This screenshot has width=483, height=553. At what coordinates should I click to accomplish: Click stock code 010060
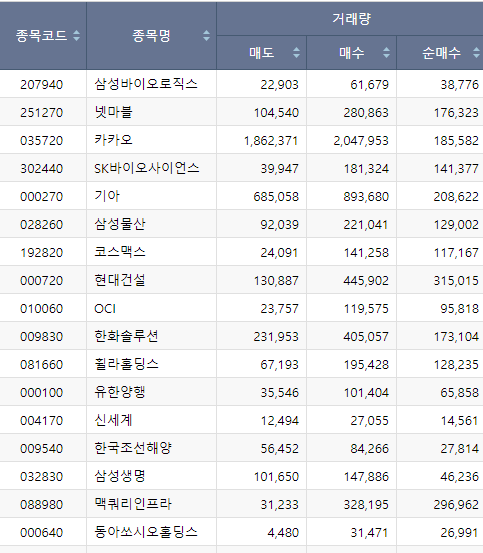tap(42, 309)
